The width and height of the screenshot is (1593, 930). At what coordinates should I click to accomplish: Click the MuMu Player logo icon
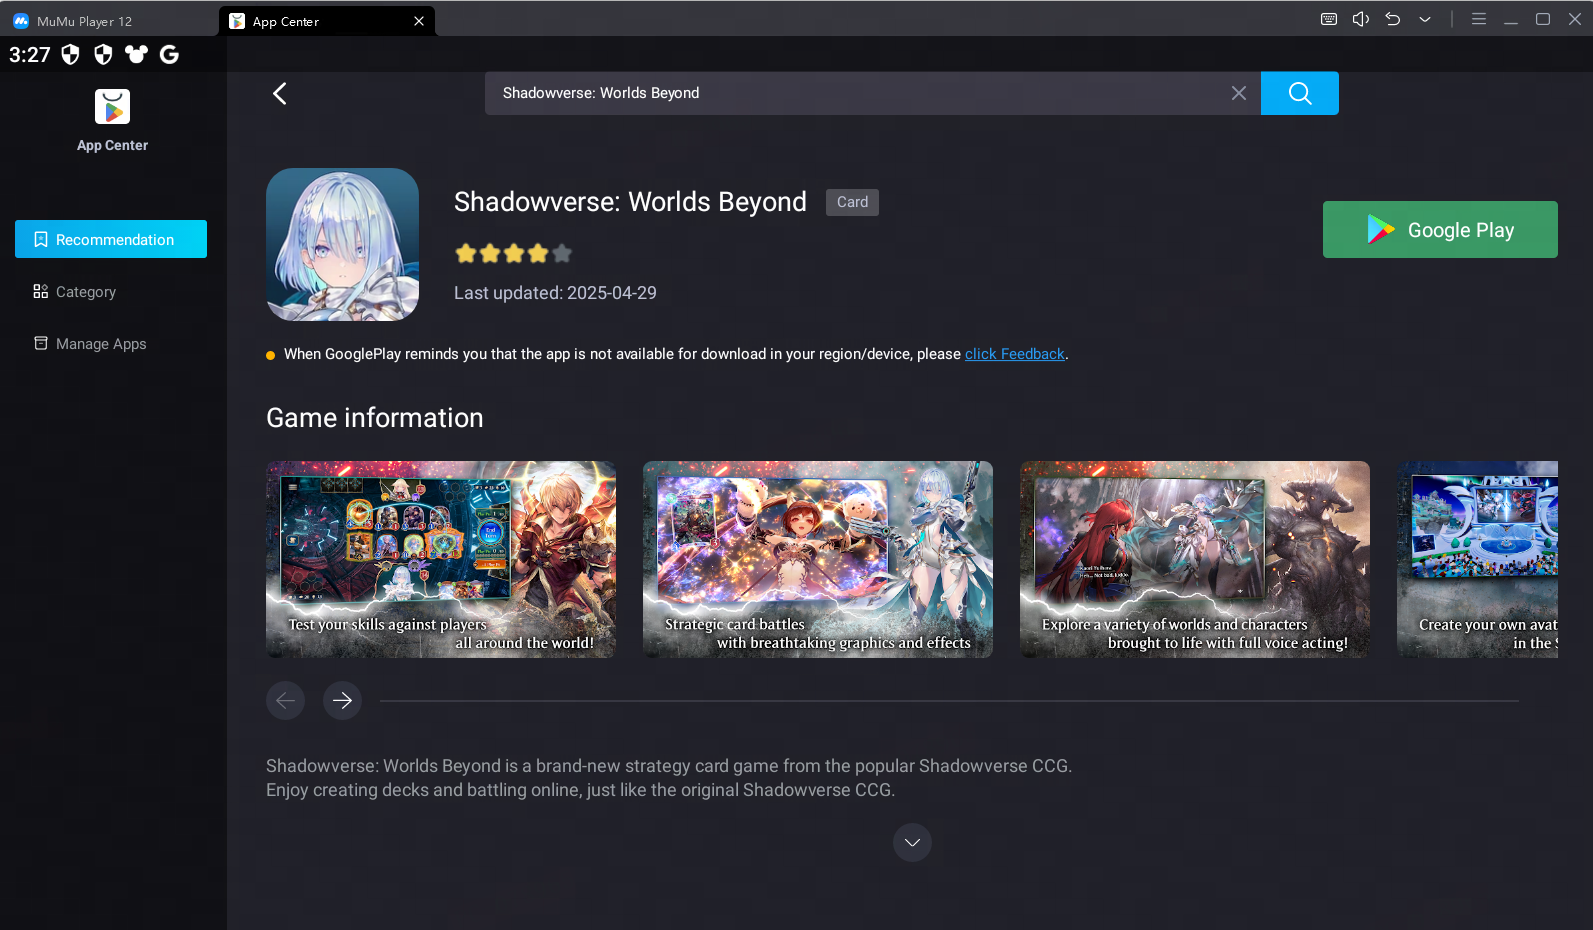click(x=21, y=21)
